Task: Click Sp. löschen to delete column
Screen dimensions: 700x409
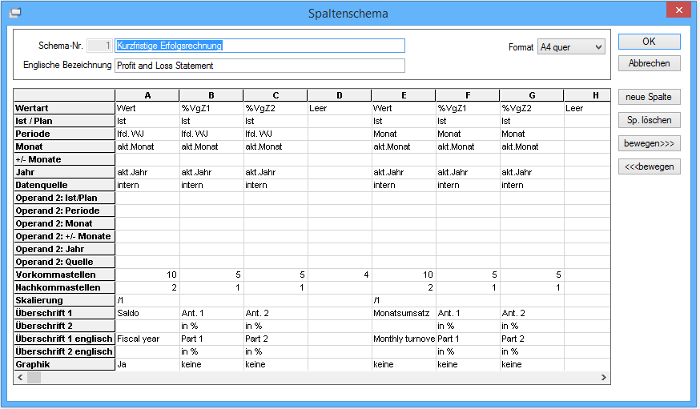Action: click(649, 120)
